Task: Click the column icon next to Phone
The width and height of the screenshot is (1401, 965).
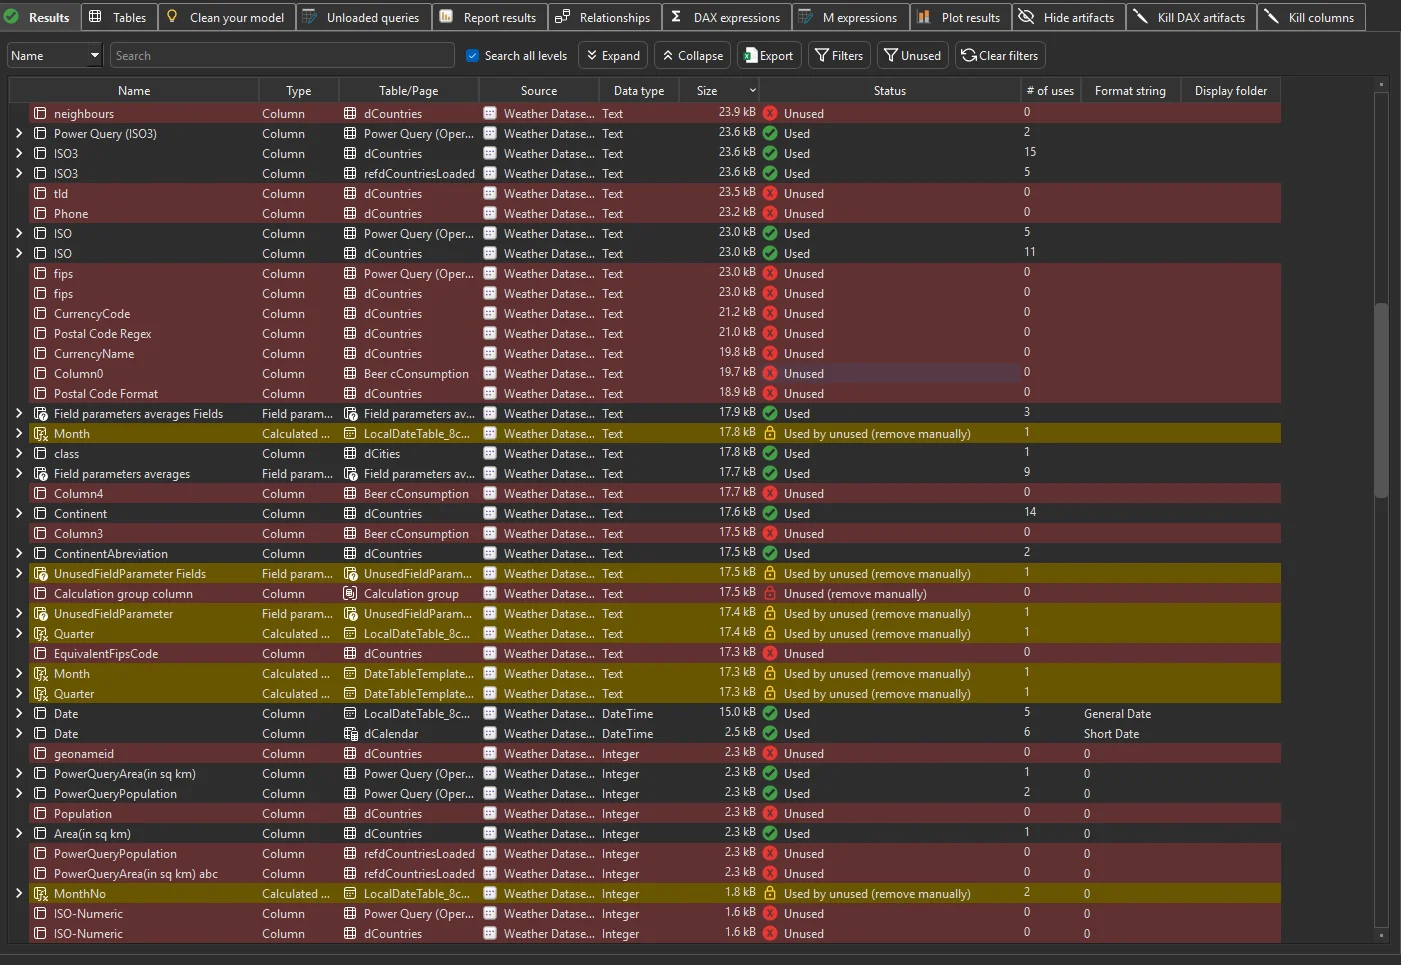Action: point(40,213)
